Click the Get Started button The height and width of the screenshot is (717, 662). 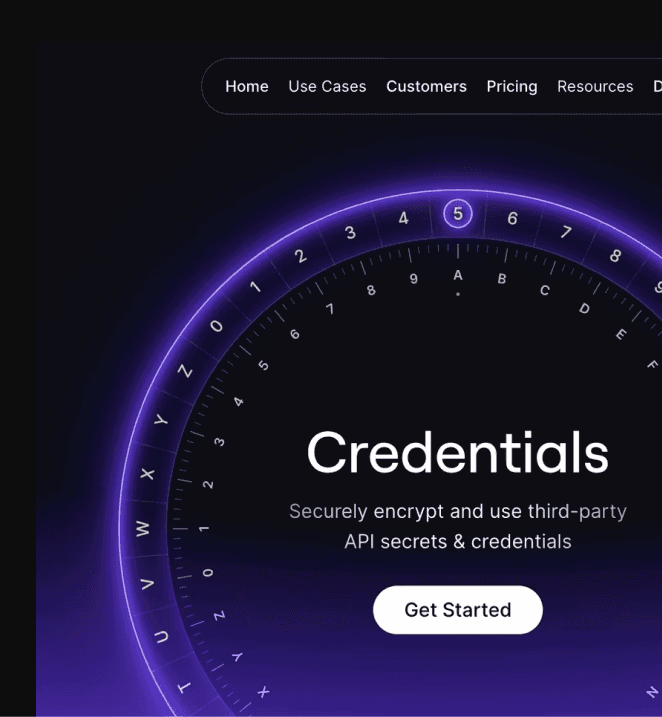(458, 610)
